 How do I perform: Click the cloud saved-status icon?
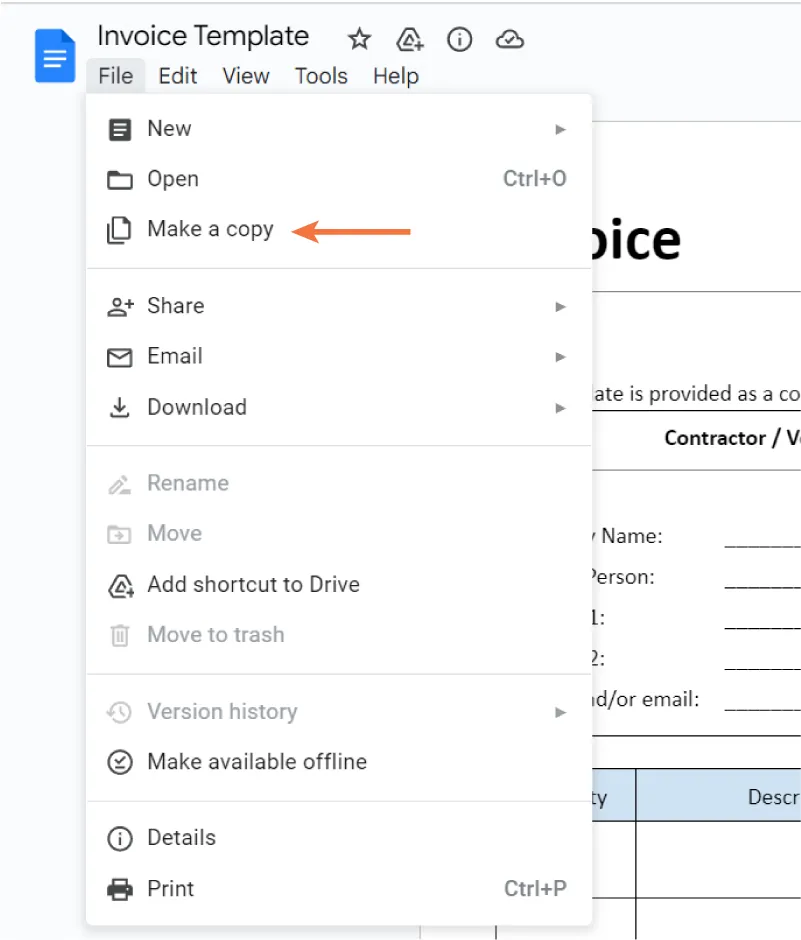[509, 40]
